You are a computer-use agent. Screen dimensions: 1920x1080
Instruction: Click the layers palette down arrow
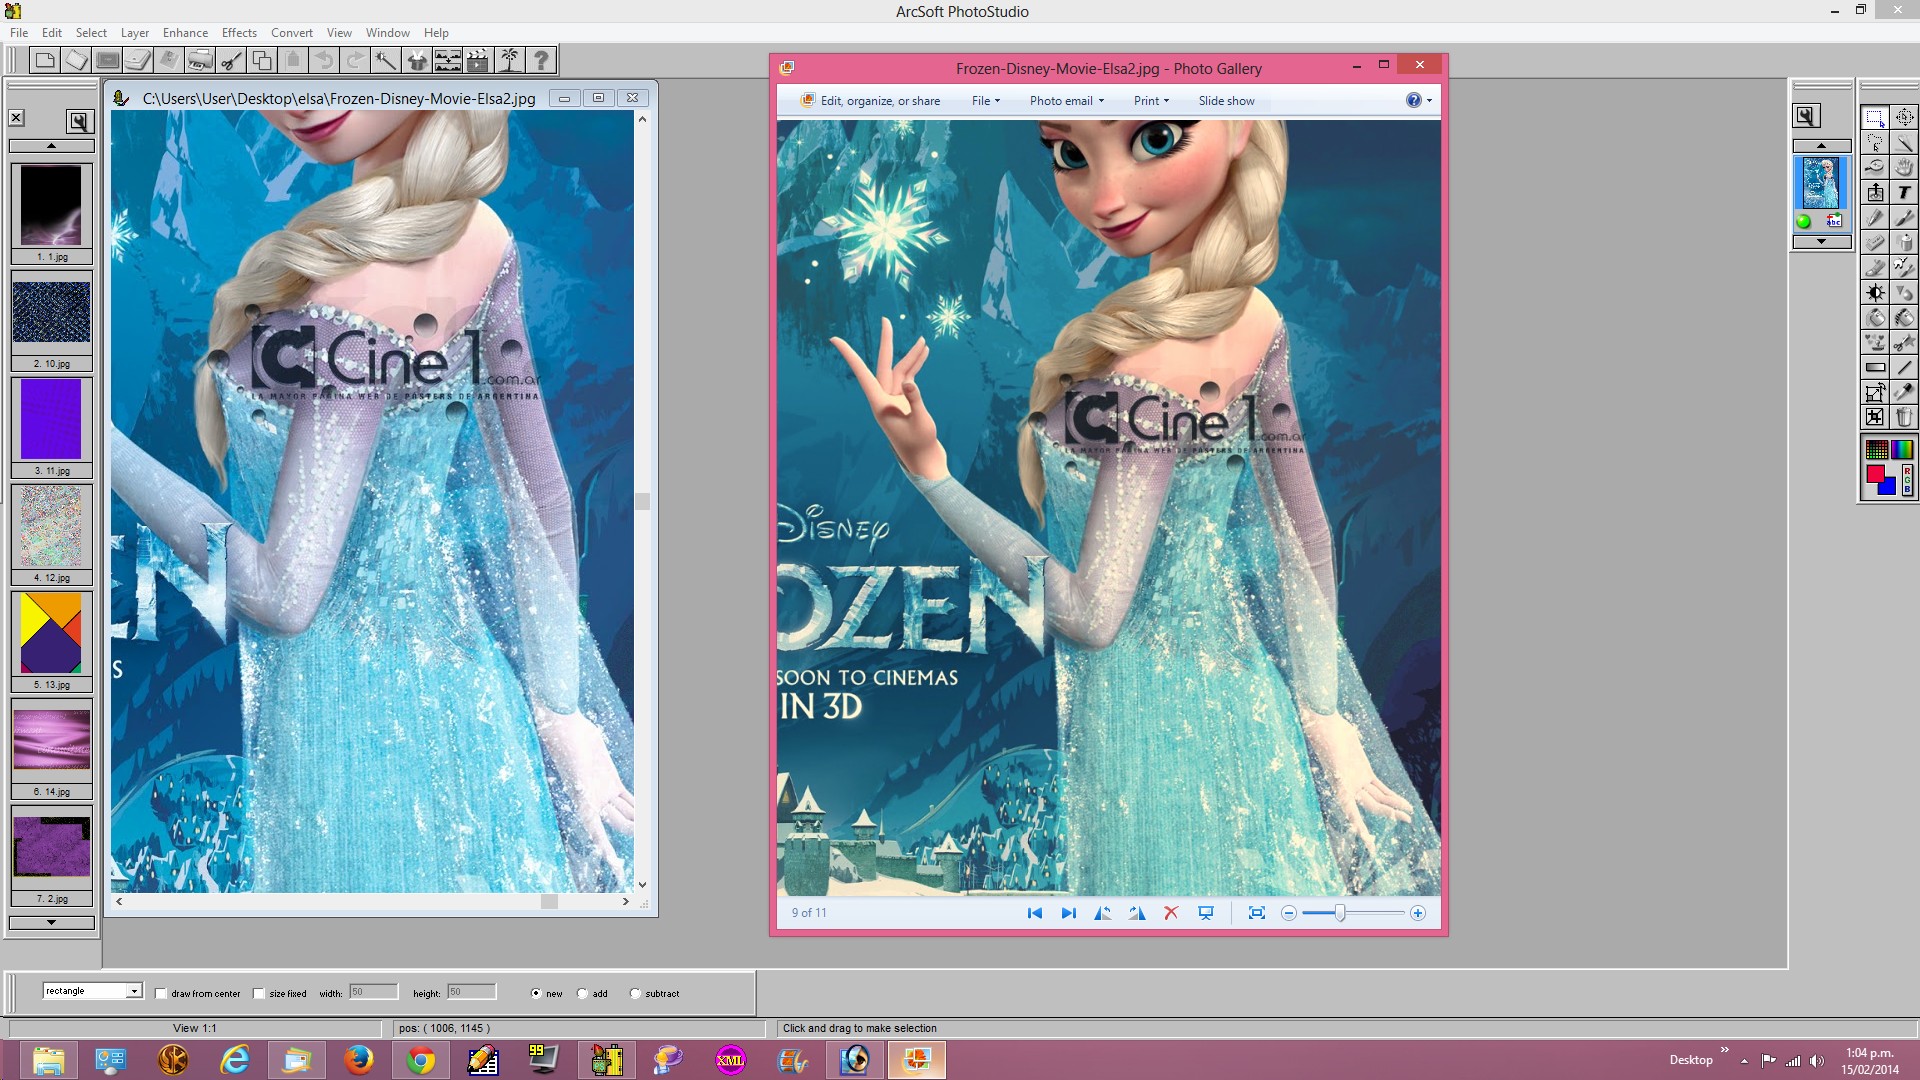(x=1822, y=242)
